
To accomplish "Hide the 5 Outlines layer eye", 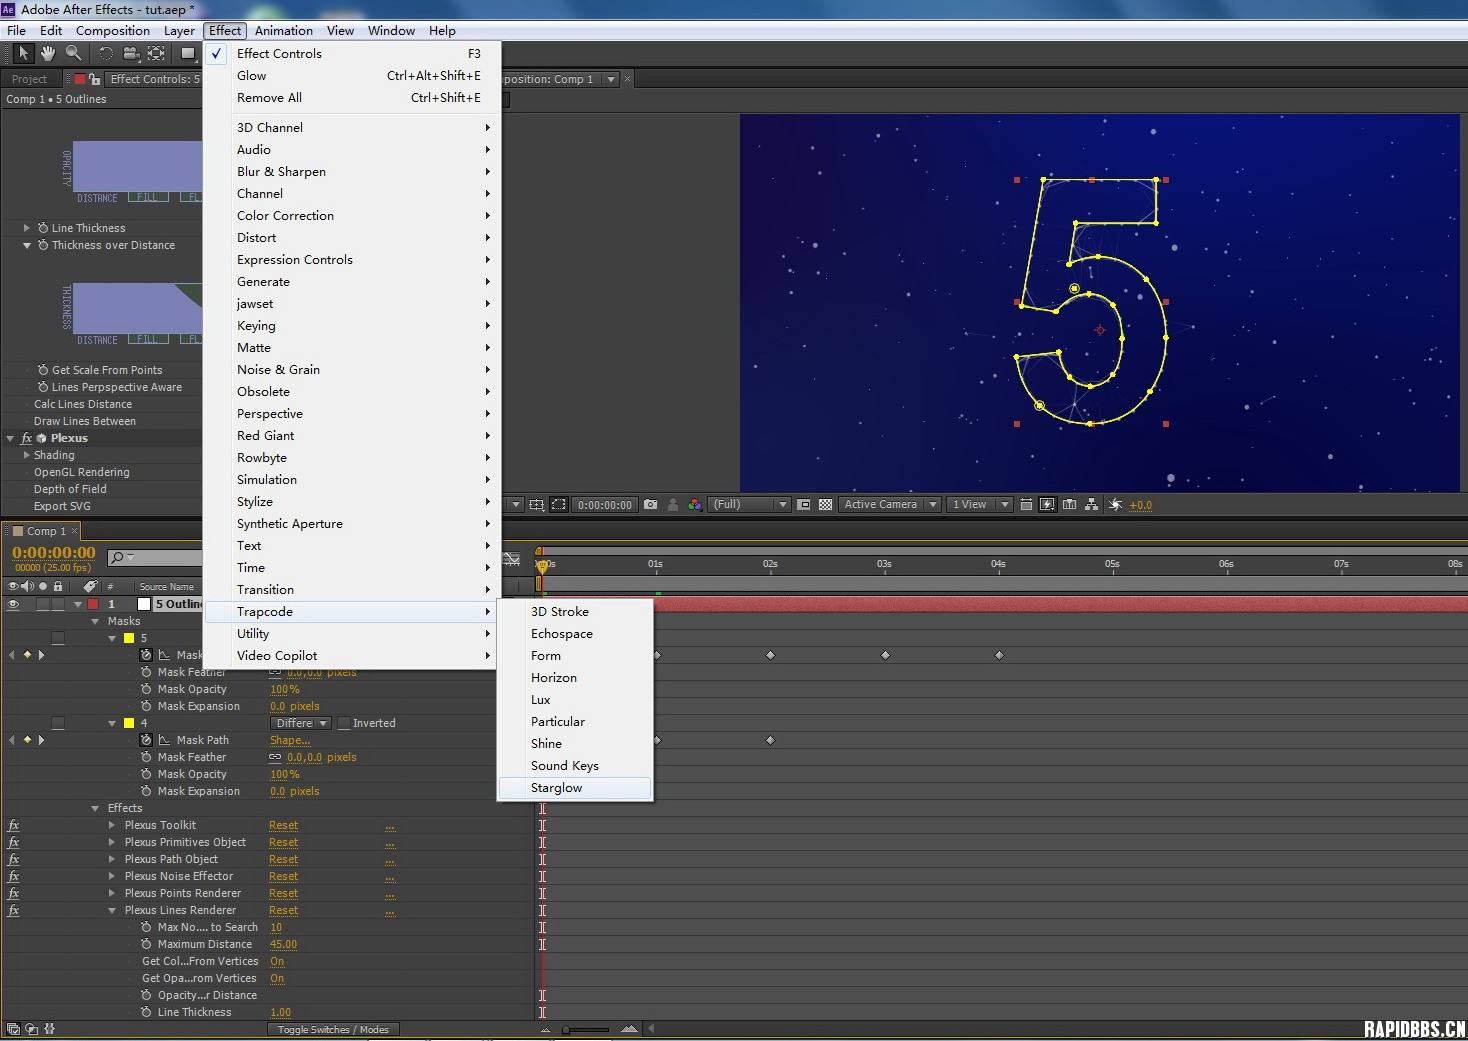I will pos(13,604).
